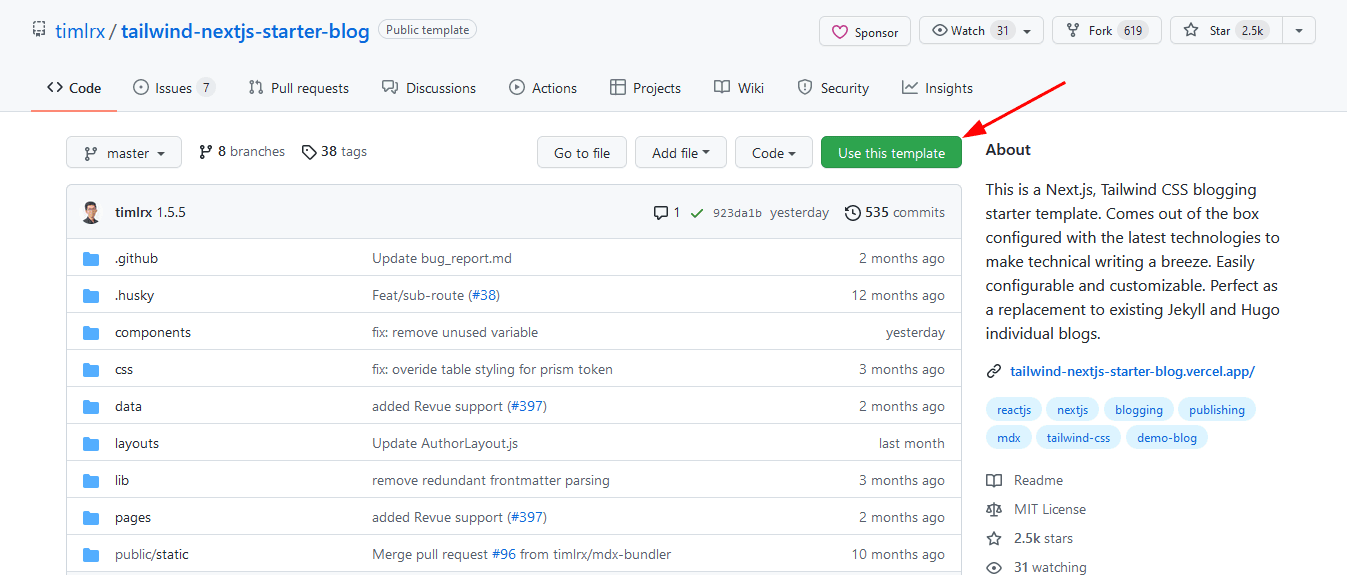Open the Wiki tab
Screen dimensions: 1347x575
(739, 88)
